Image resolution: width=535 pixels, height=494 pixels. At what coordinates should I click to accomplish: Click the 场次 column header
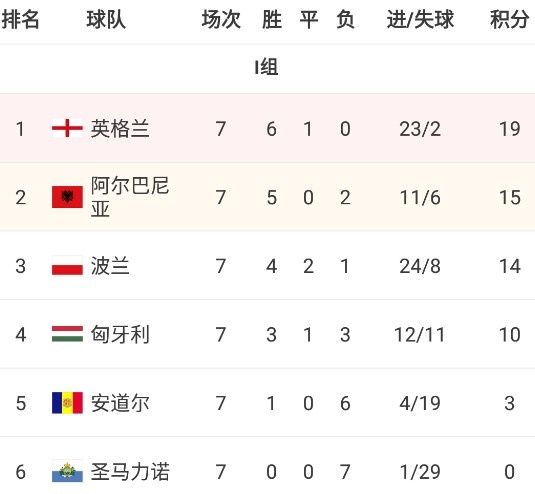(221, 19)
